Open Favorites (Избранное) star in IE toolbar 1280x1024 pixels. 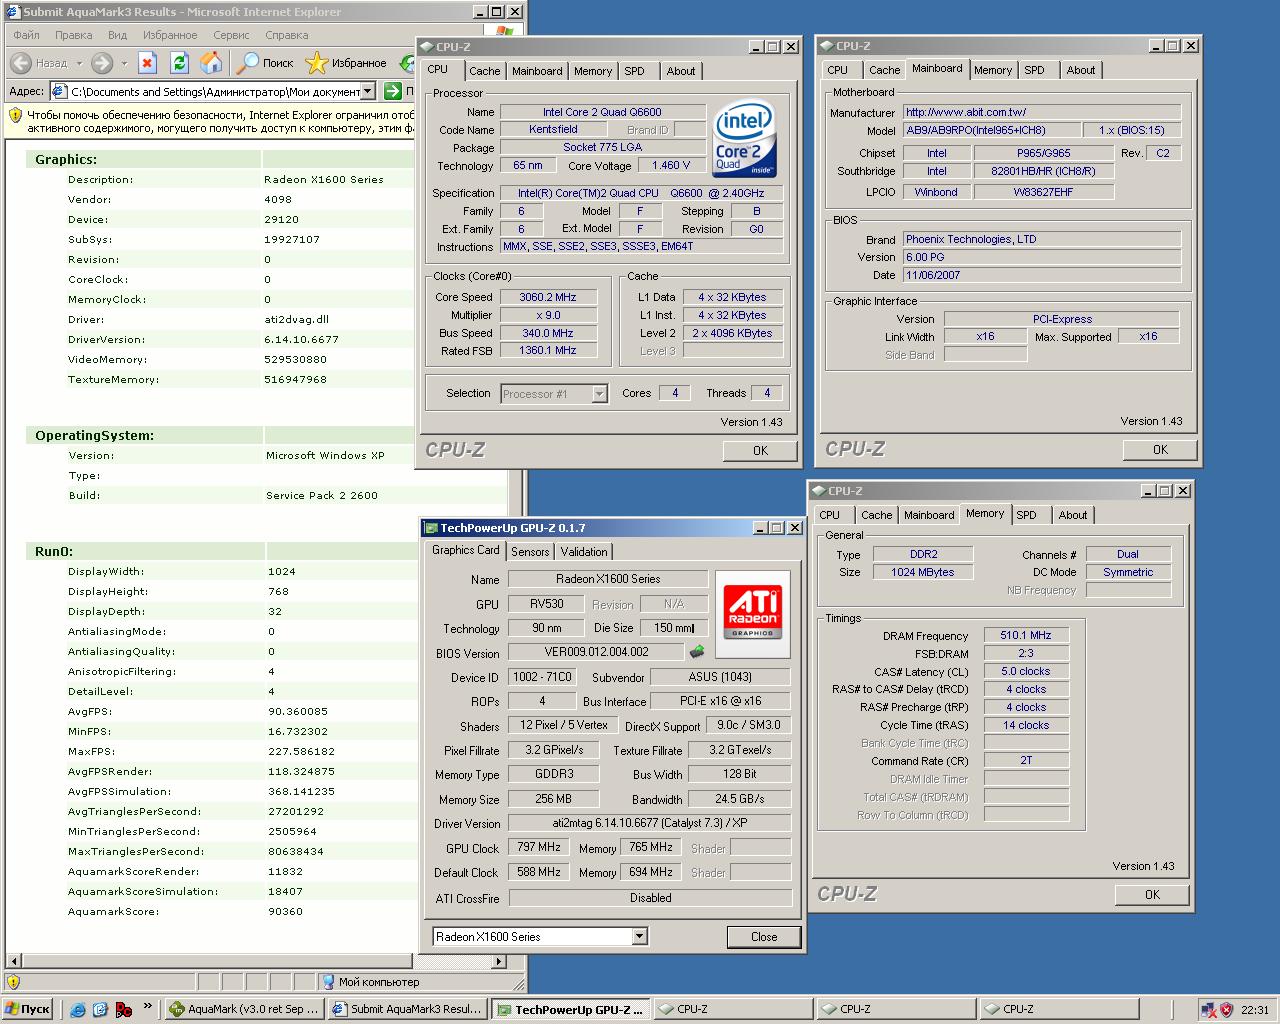click(x=346, y=63)
